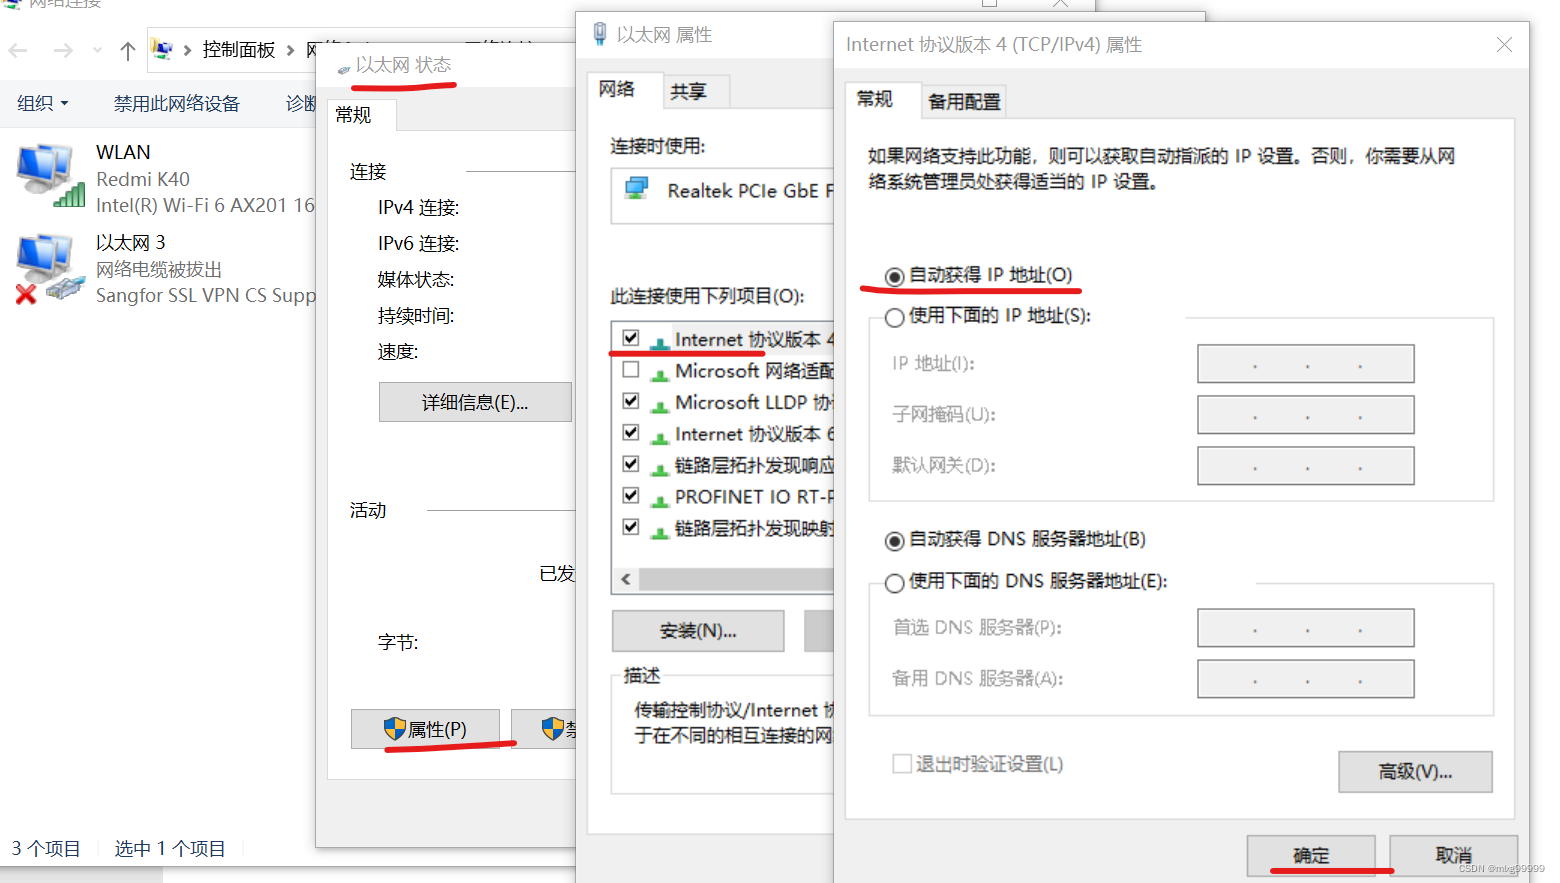The image size is (1560, 883).
Task: Click the WLAN adapter name text
Action: [123, 152]
